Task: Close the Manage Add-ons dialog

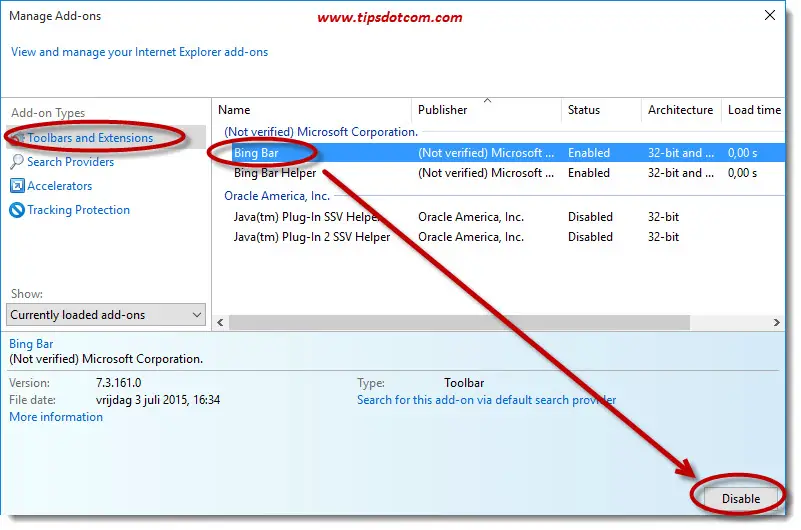Action: 770,15
